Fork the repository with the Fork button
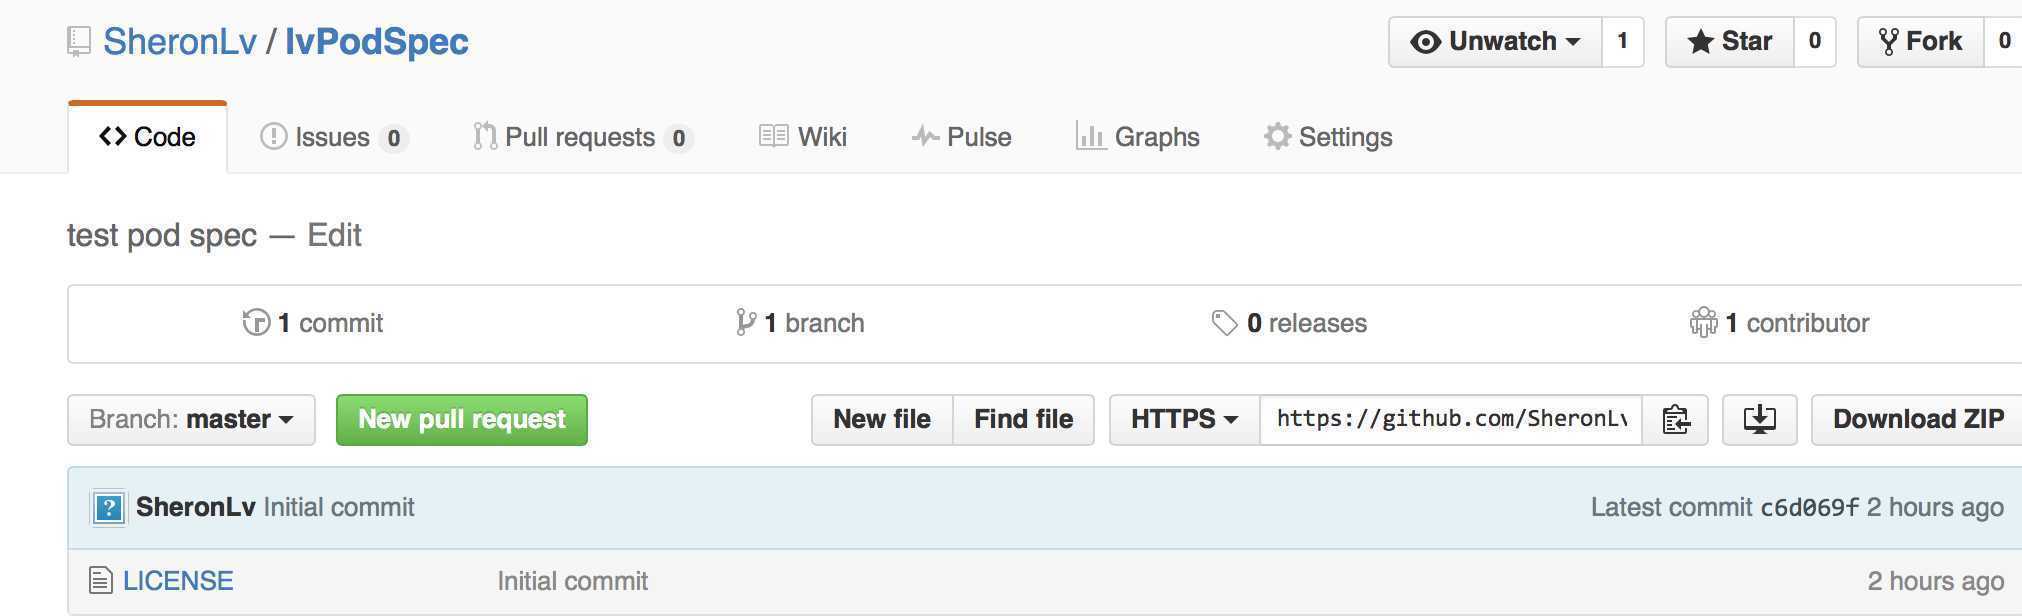This screenshot has width=2022, height=616. pyautogui.click(x=1921, y=42)
